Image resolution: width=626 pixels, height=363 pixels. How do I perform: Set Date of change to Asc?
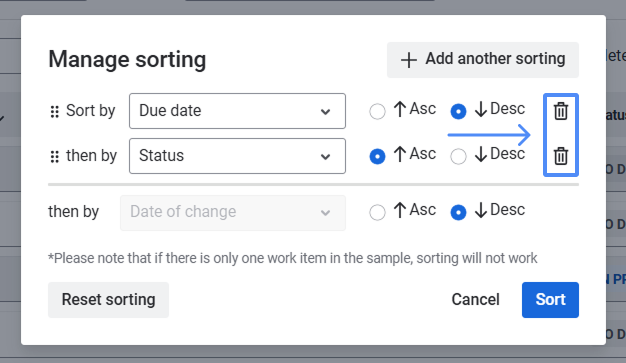click(x=377, y=212)
